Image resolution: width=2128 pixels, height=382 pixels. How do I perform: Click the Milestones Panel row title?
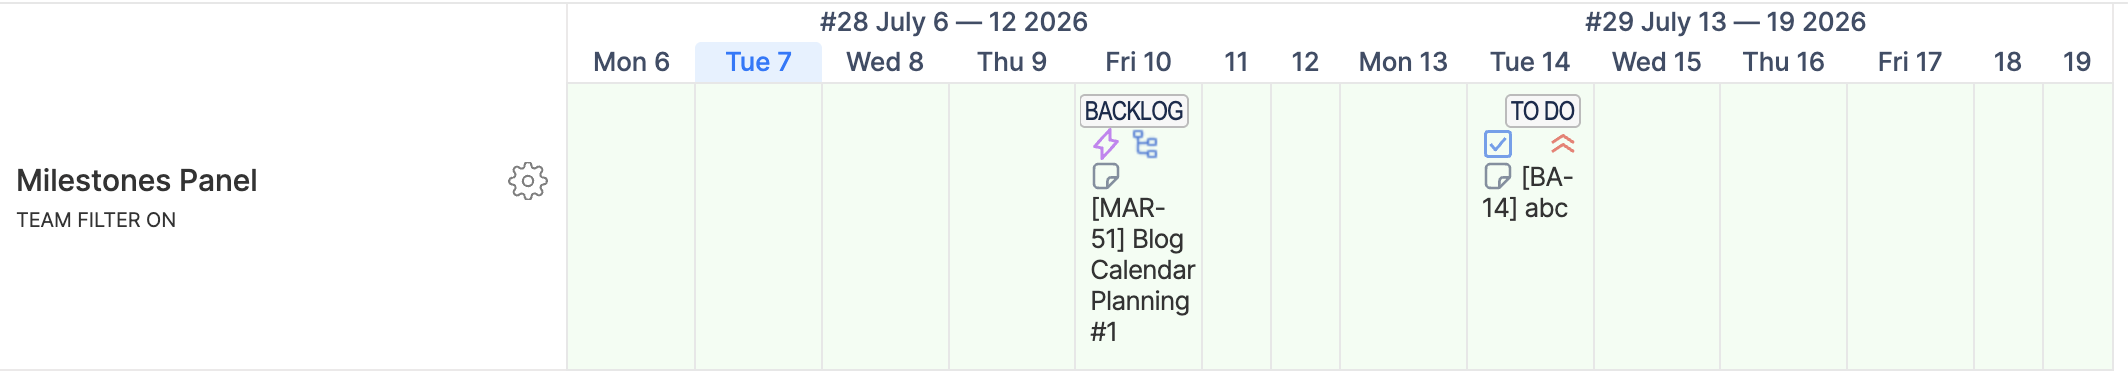pos(137,181)
